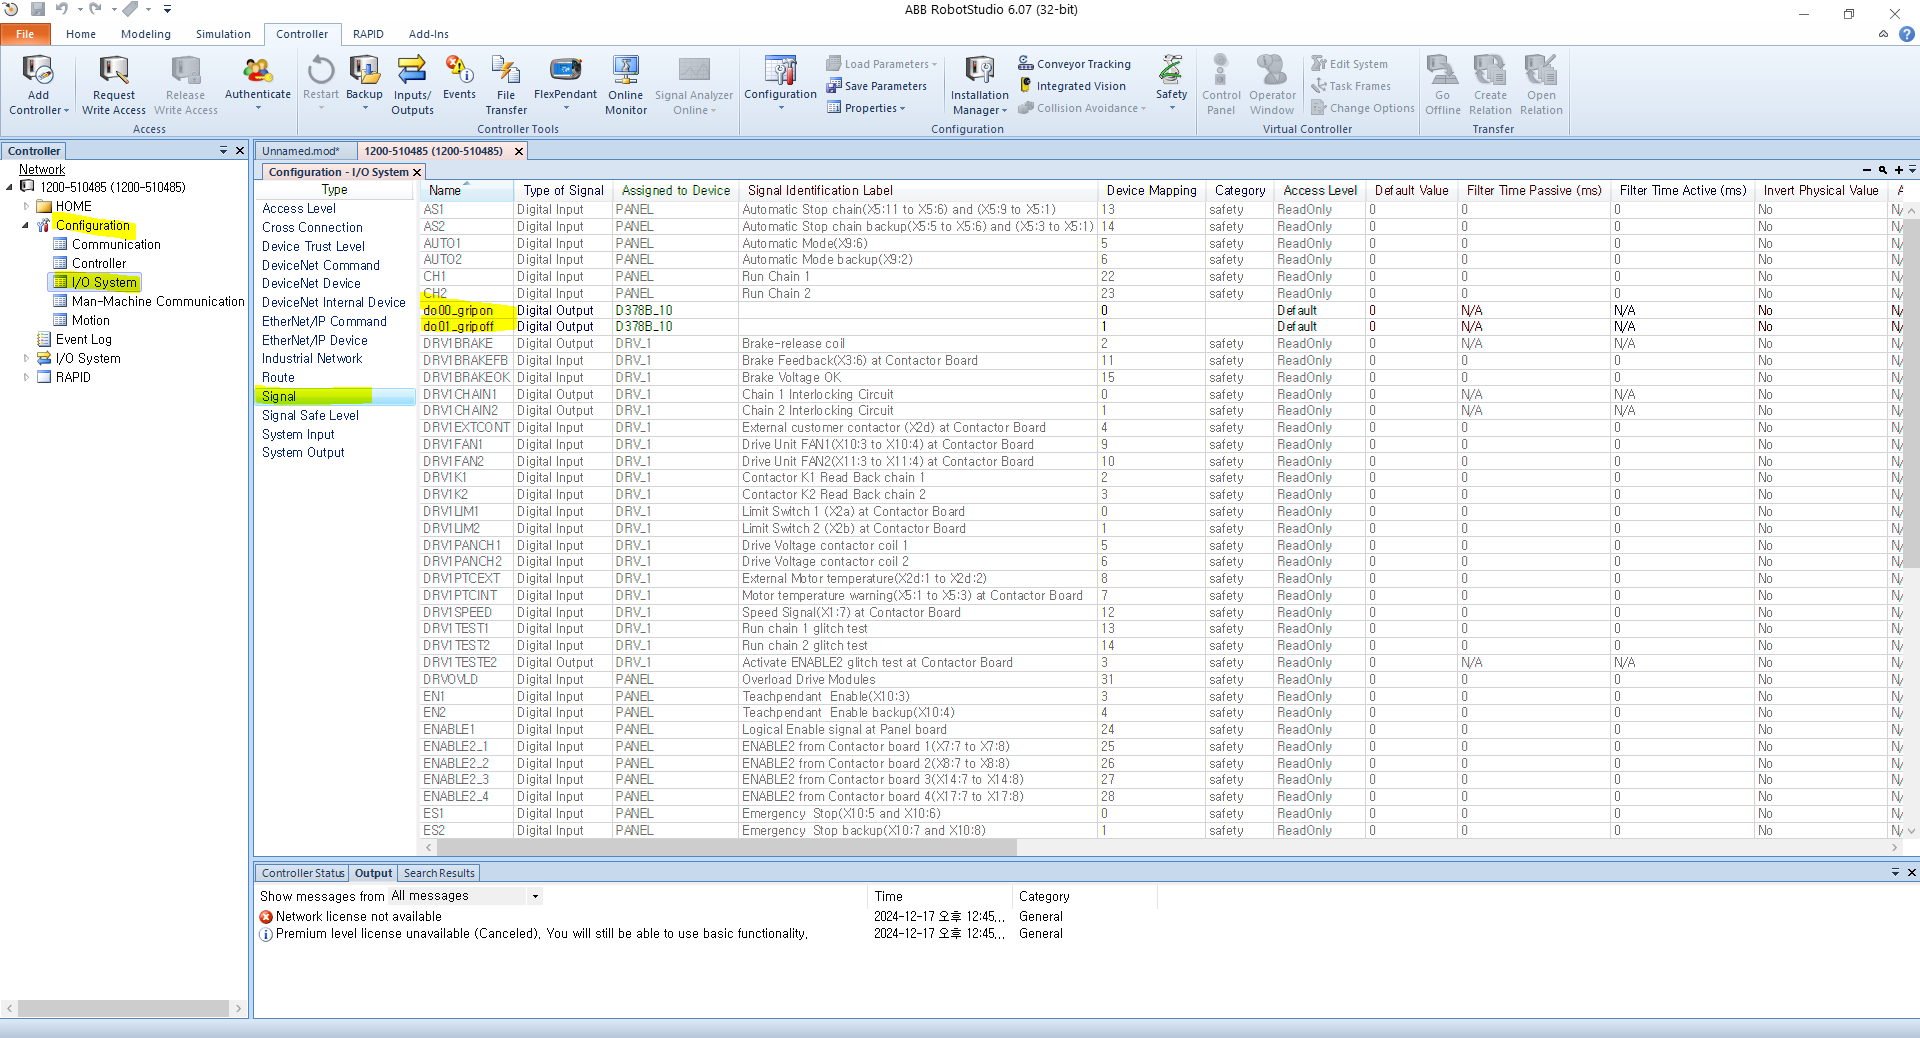
Task: Switch to Controller Status tab
Action: (303, 873)
